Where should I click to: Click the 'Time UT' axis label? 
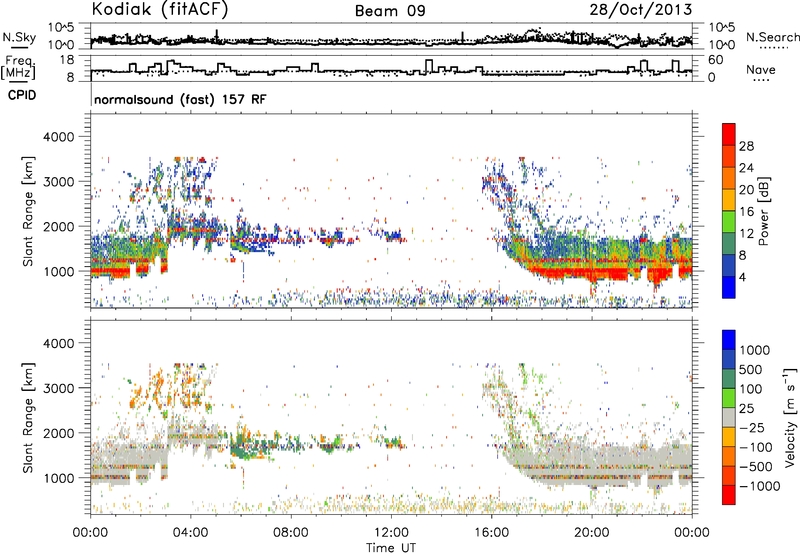391,548
